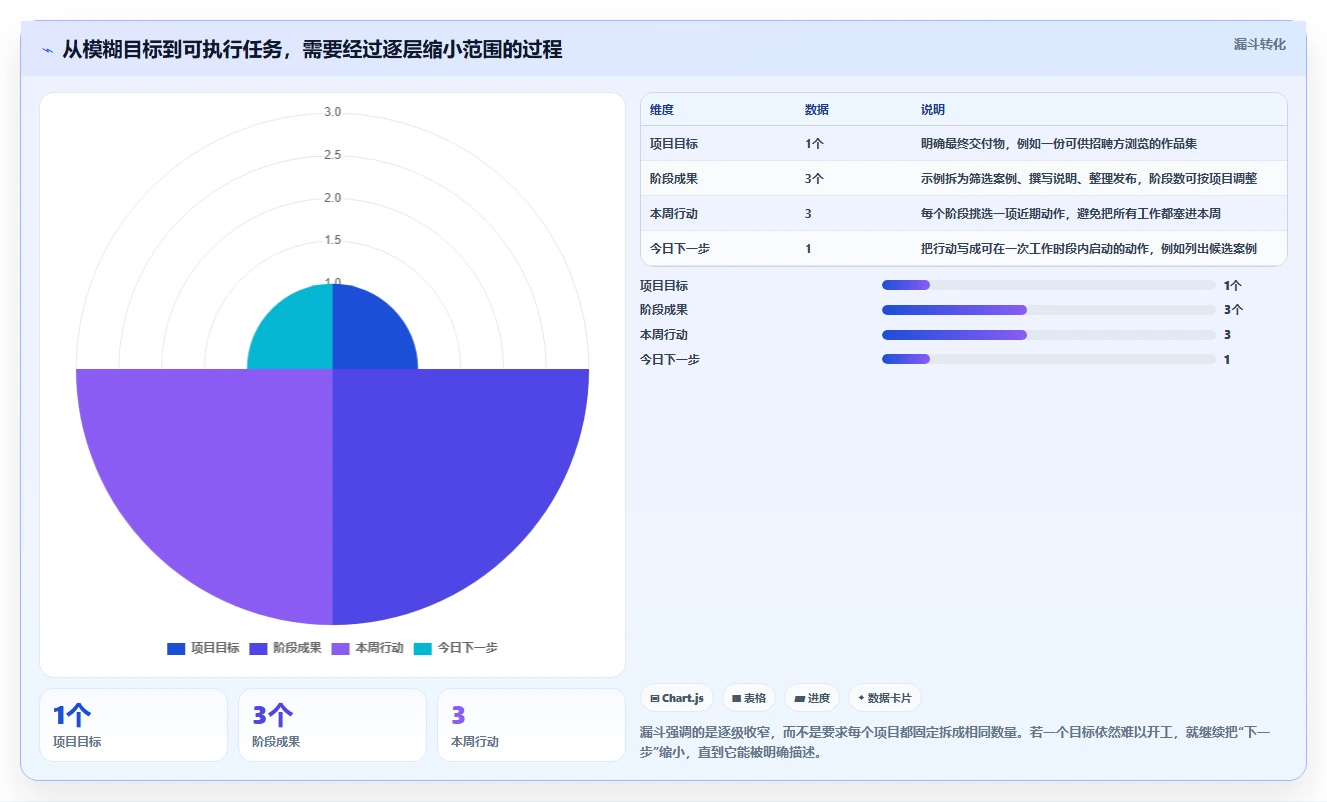
Task: Click the 今日下一步 progress row label
Action: (x=670, y=359)
